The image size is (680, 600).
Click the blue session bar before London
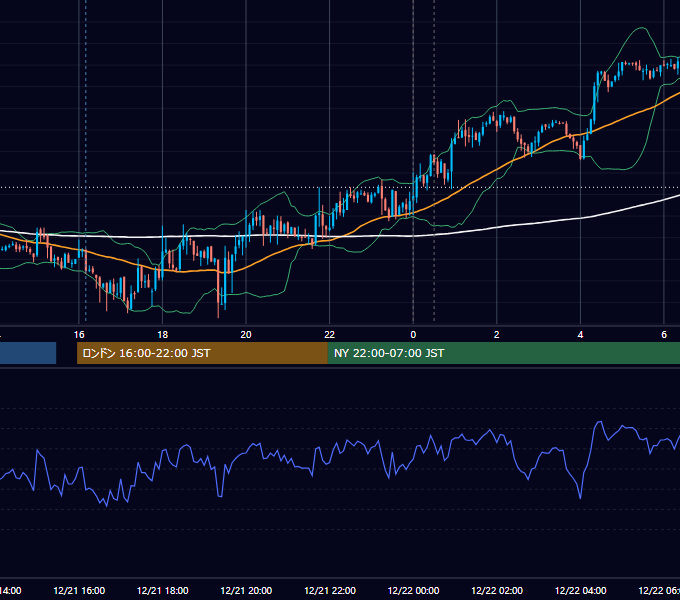click(x=28, y=353)
